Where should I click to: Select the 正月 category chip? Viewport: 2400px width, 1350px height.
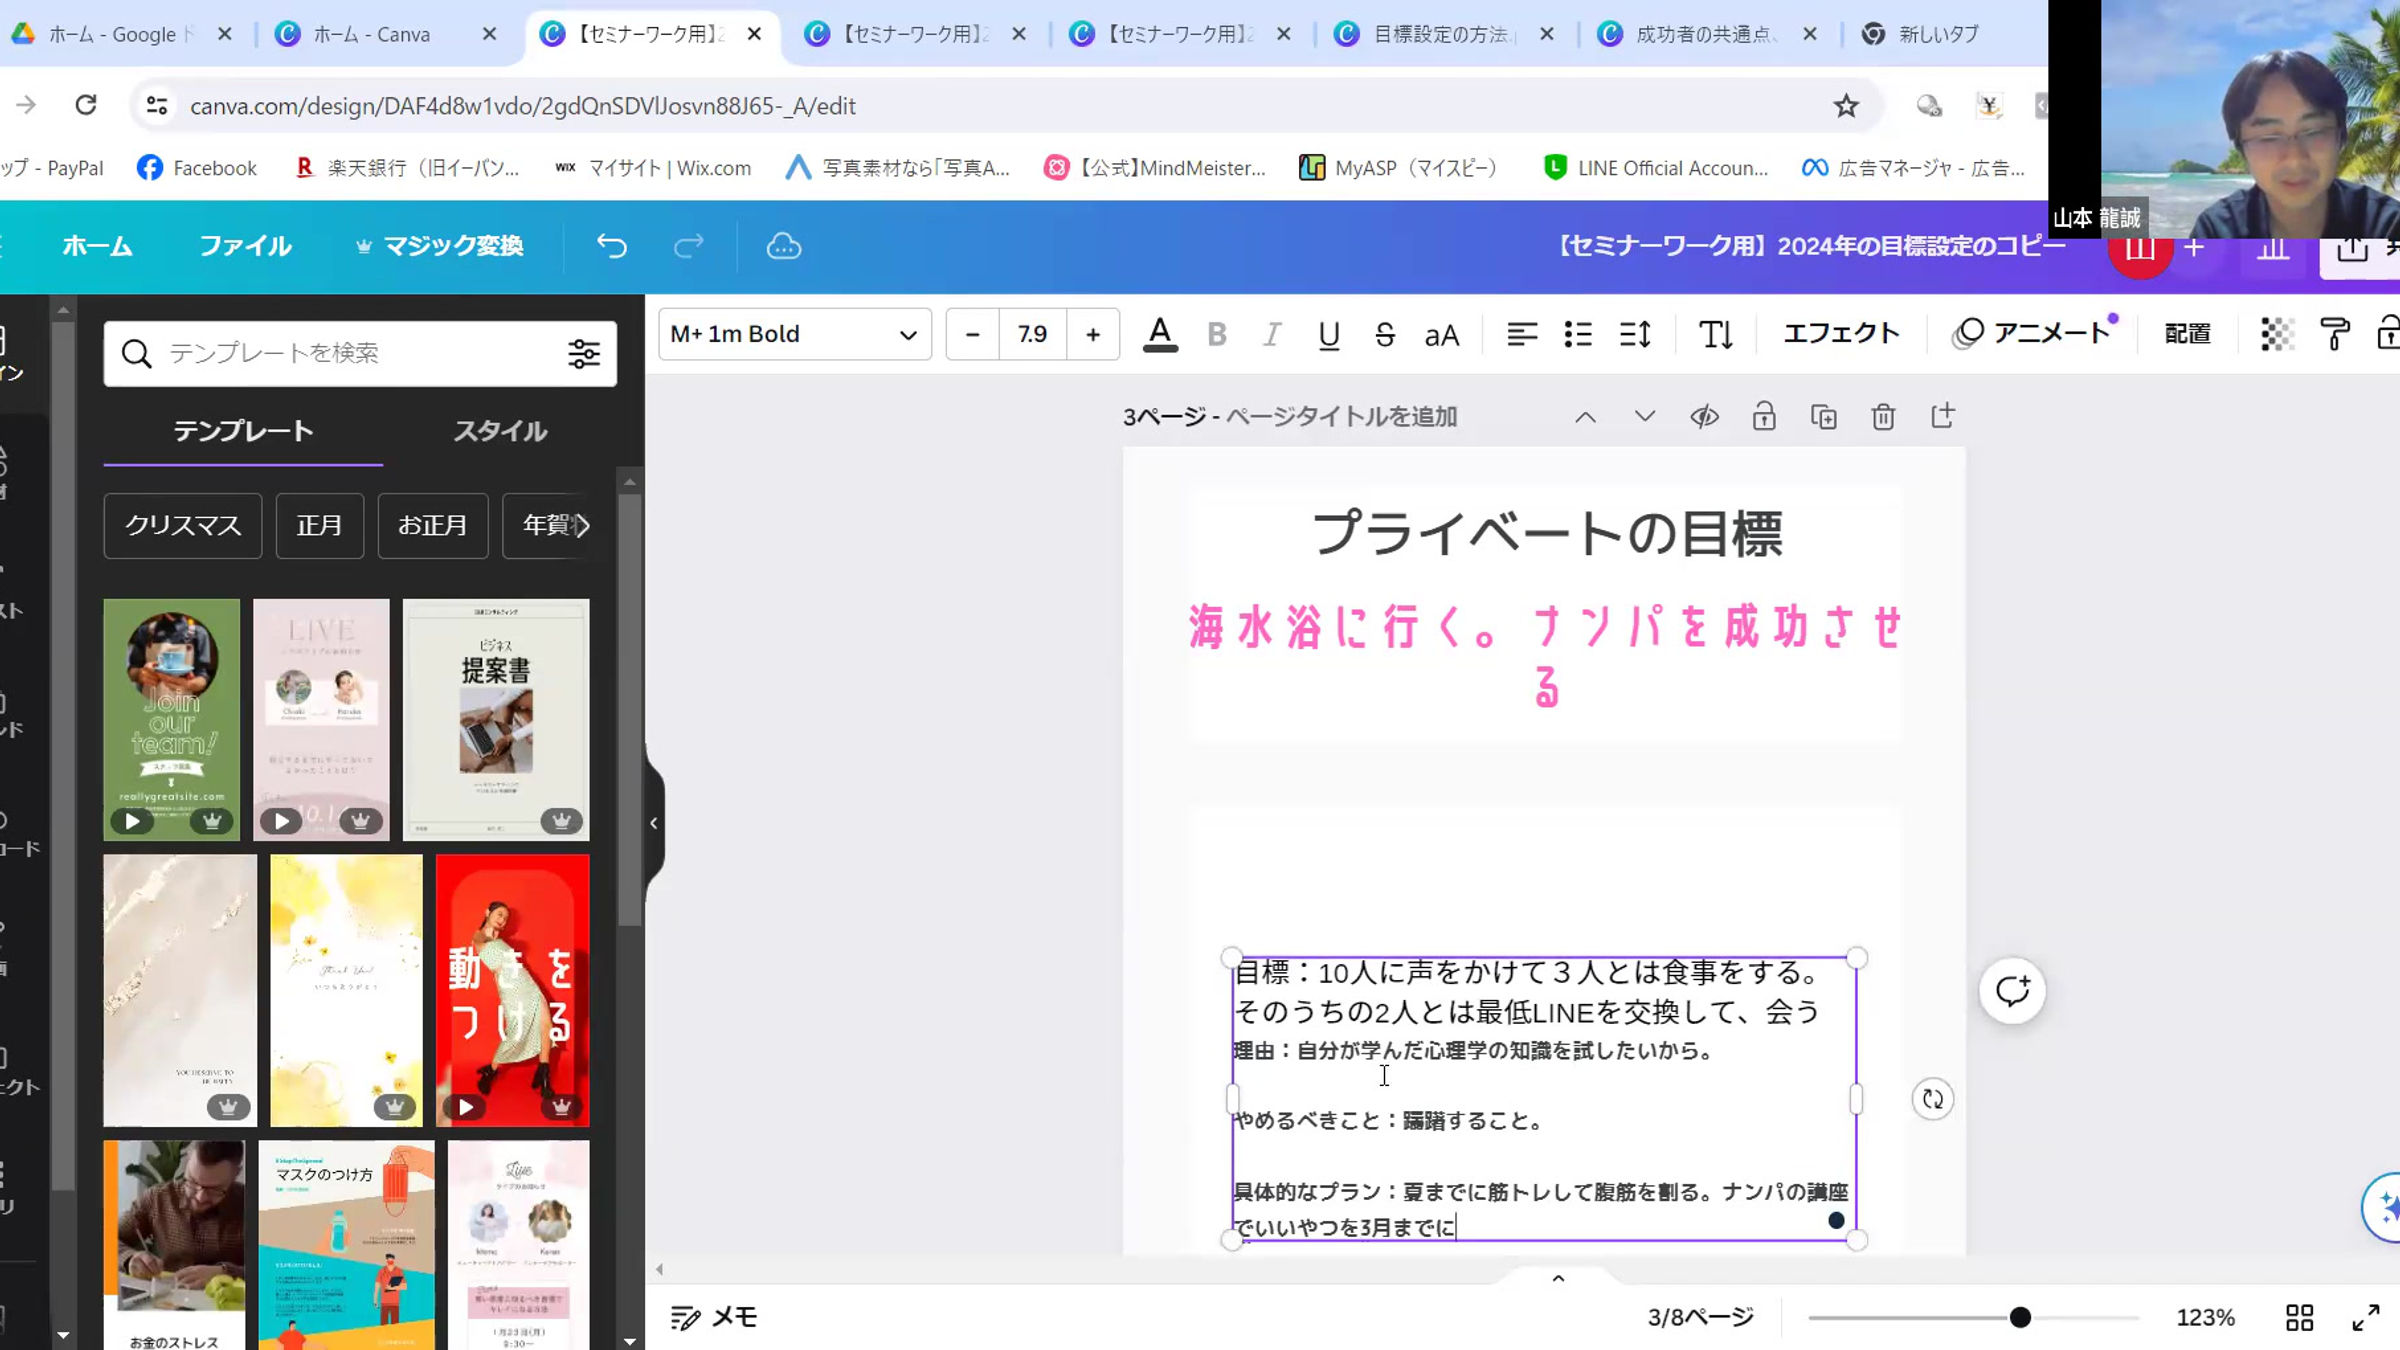(320, 525)
